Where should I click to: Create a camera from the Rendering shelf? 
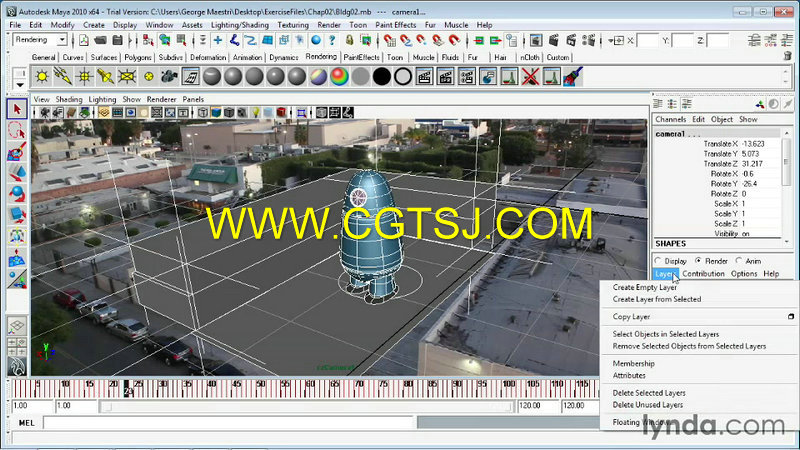(169, 77)
